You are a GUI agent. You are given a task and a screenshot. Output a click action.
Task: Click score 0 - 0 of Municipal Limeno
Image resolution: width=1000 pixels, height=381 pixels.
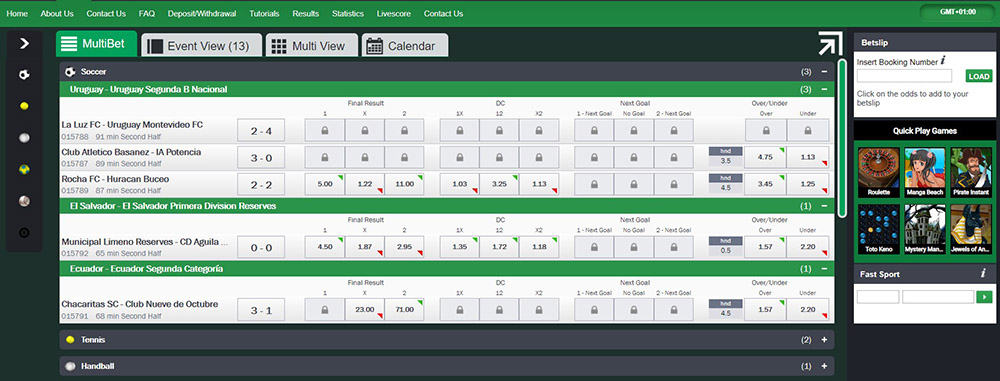[x=261, y=247]
